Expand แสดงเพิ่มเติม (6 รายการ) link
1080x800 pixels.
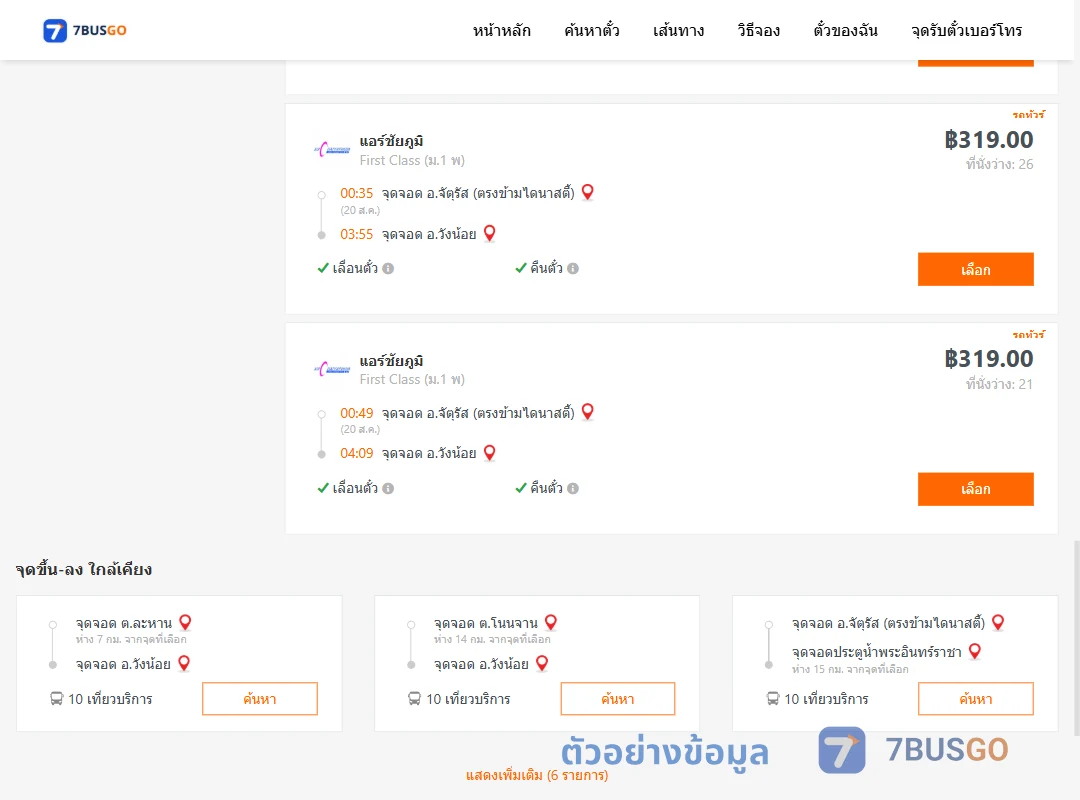pyautogui.click(x=537, y=775)
